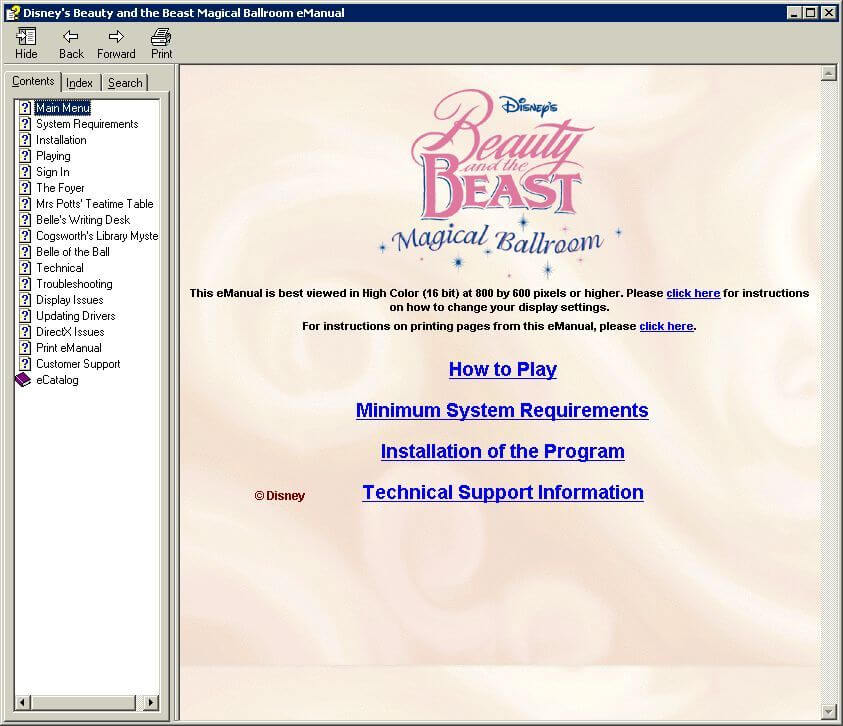The image size is (843, 726).
Task: Click the icon beside Cogsworth's Library Mystery
Action: pos(25,236)
